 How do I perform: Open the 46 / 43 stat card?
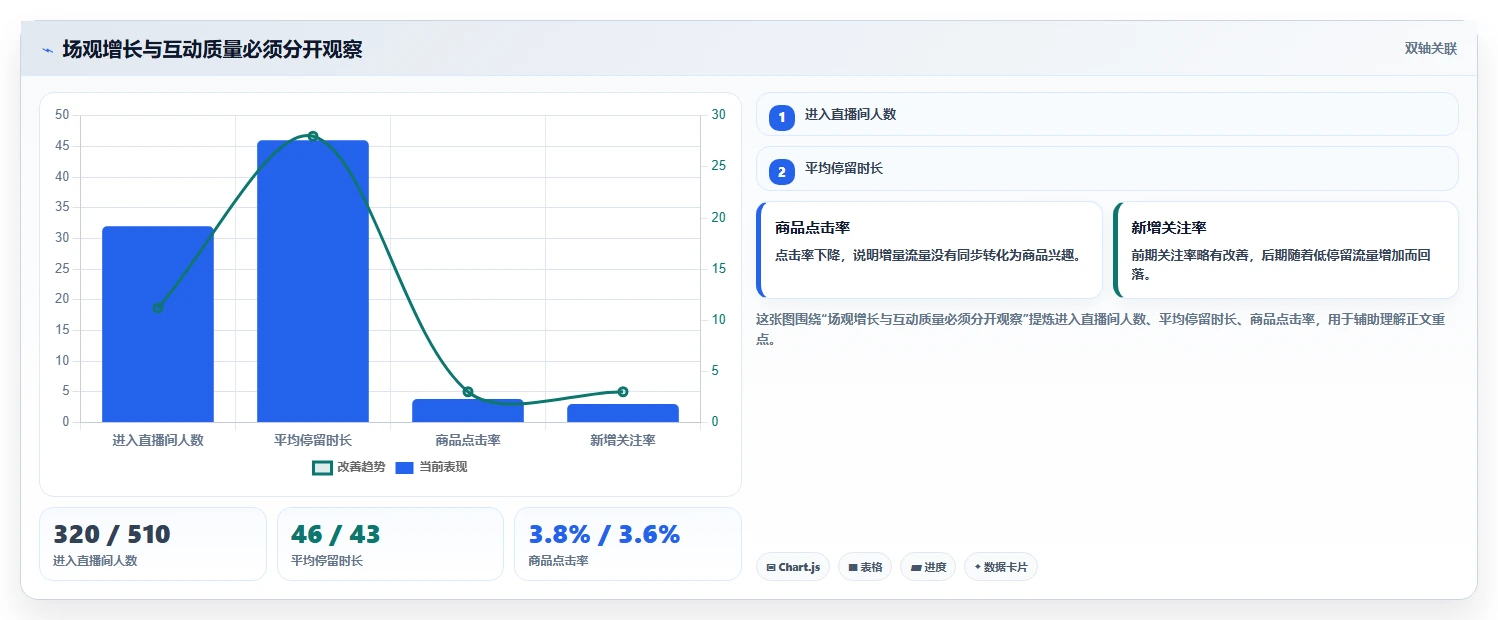[390, 544]
